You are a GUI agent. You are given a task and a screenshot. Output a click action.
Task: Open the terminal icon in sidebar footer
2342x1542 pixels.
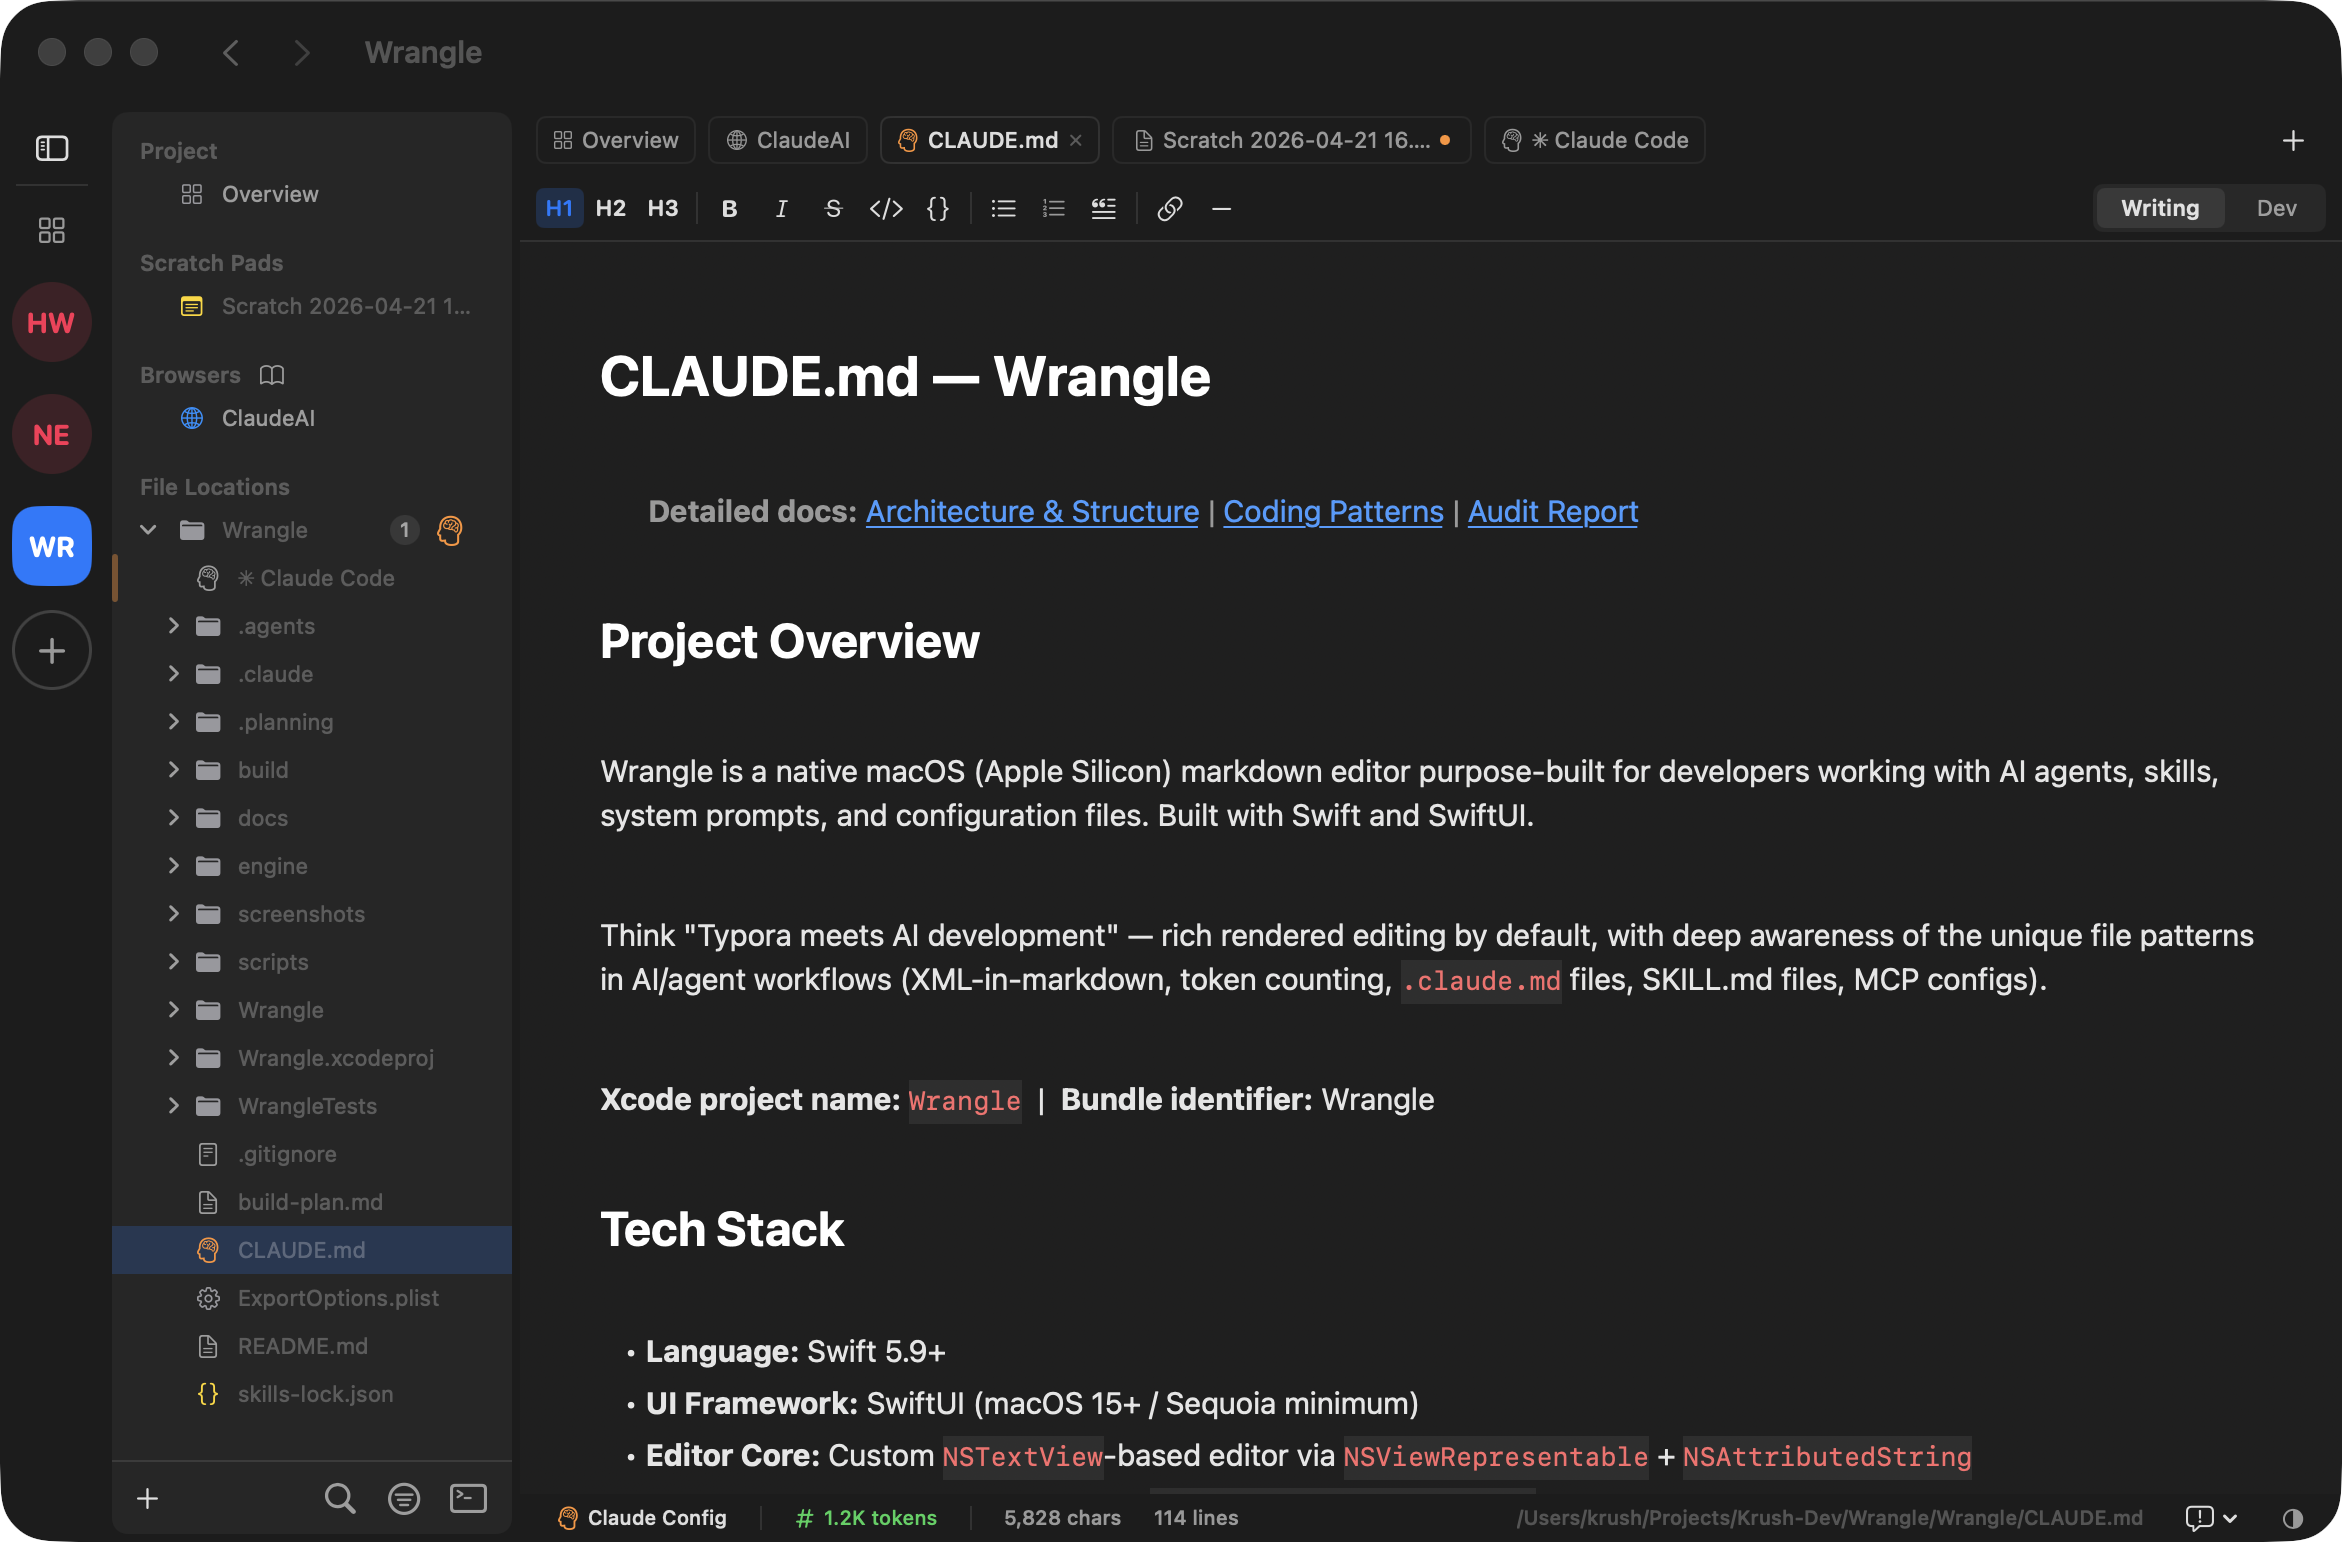click(468, 1498)
